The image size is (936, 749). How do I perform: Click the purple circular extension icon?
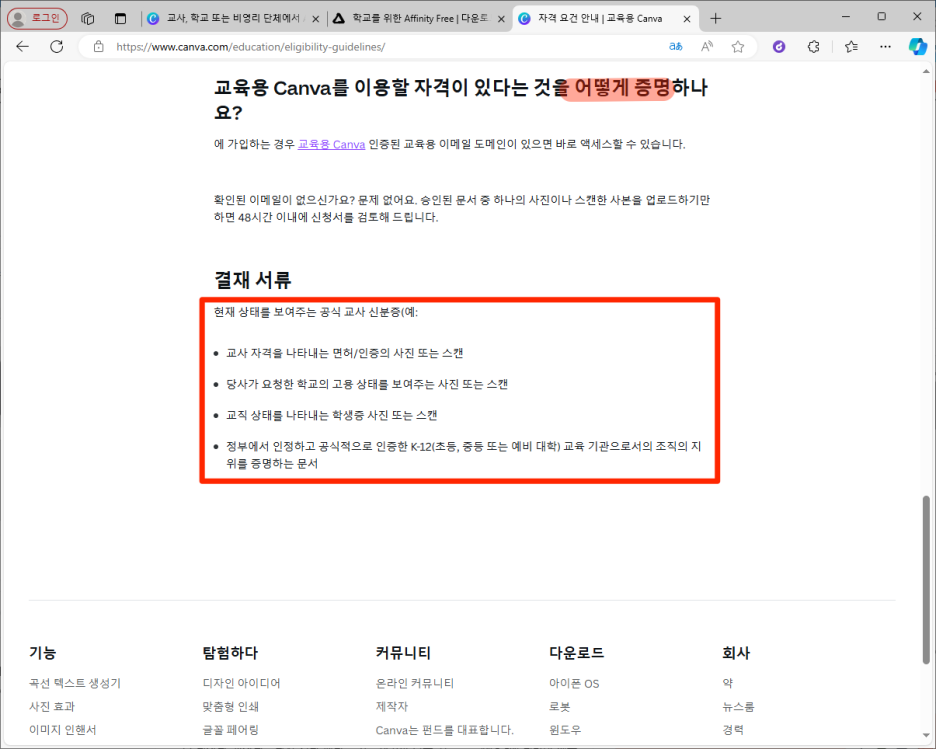click(x=779, y=47)
